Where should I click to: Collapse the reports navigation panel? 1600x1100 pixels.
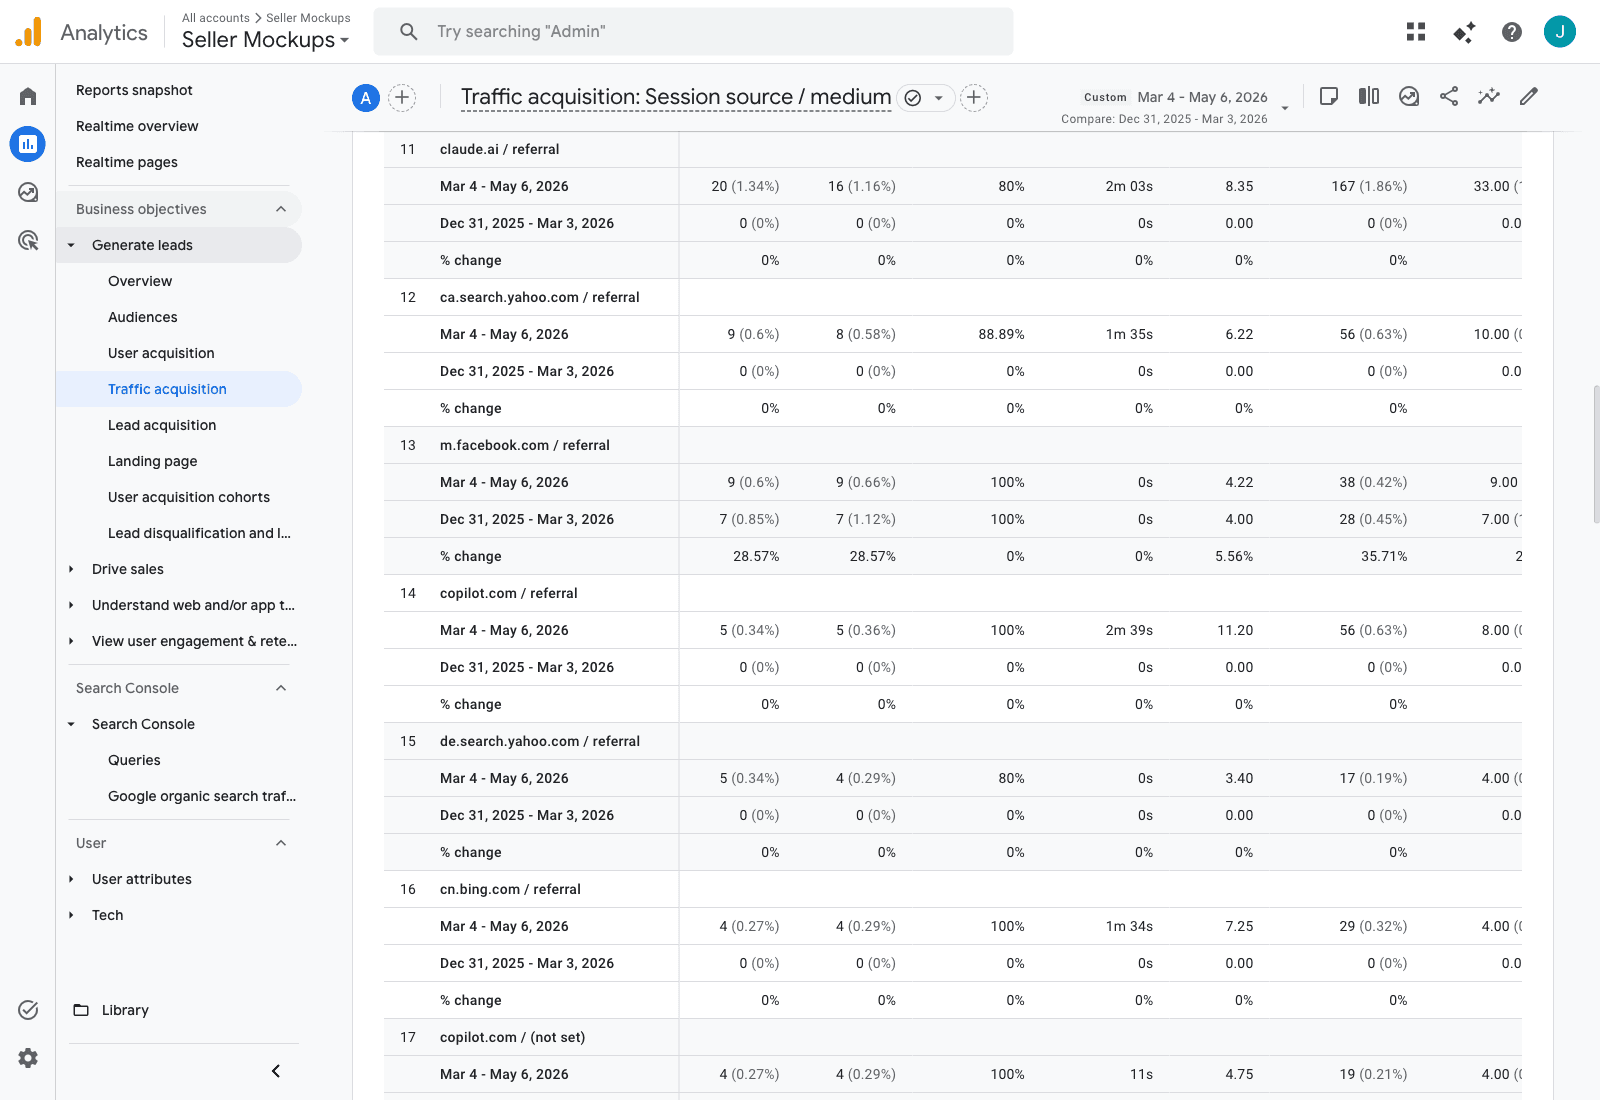(x=276, y=1071)
